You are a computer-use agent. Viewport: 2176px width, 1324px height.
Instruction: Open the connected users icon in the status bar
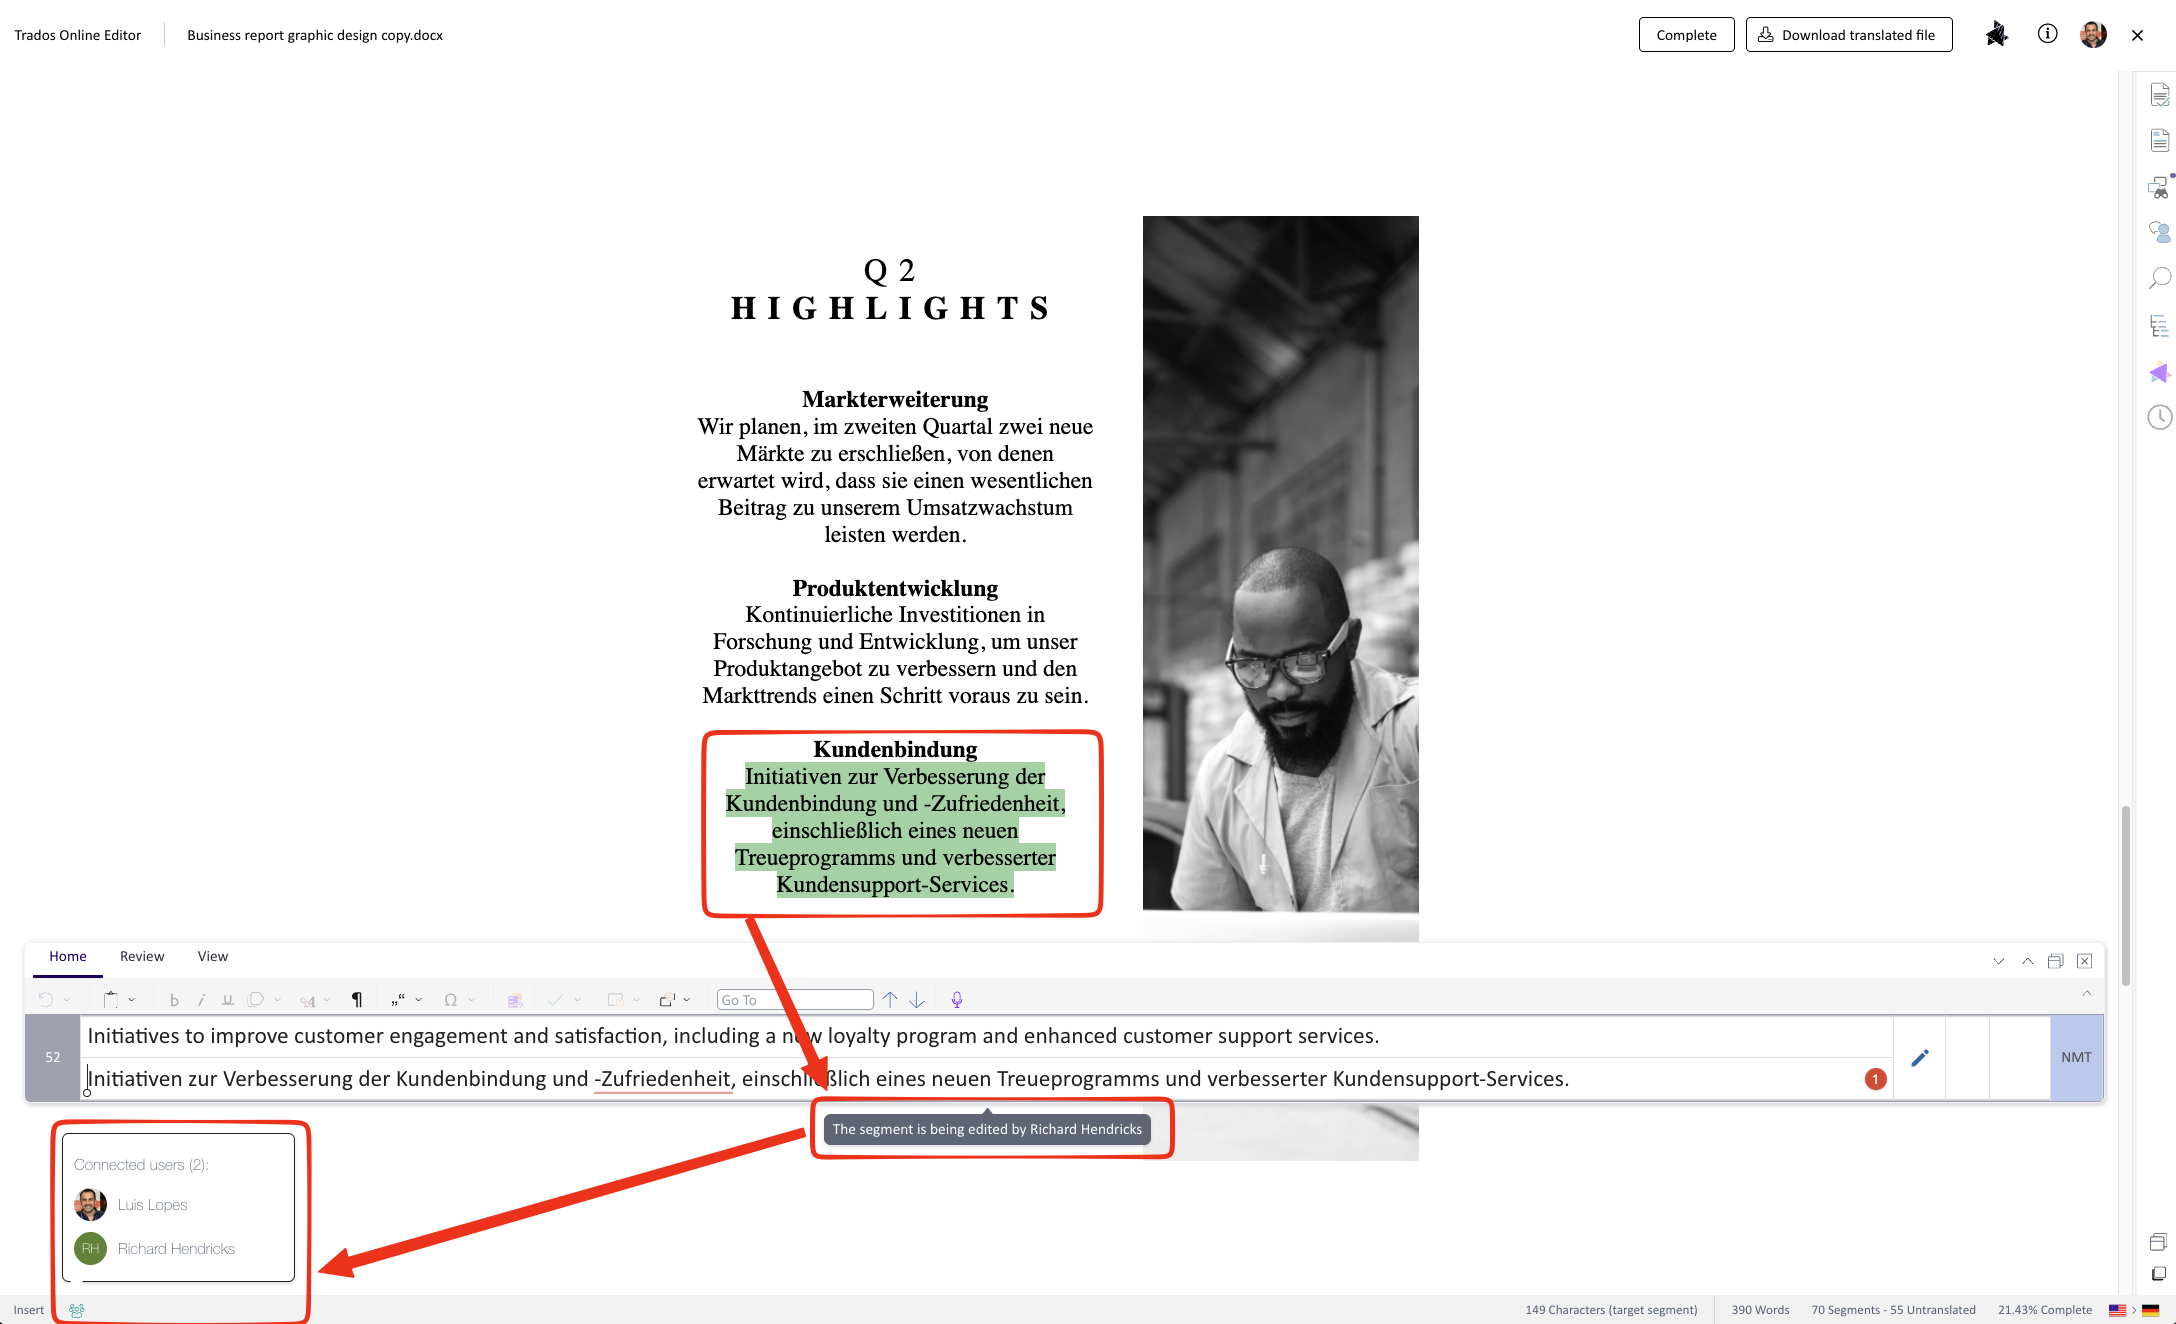[77, 1310]
